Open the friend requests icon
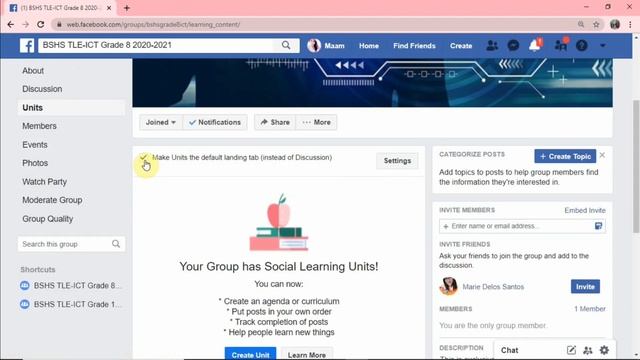The height and width of the screenshot is (360, 640). coord(492,45)
